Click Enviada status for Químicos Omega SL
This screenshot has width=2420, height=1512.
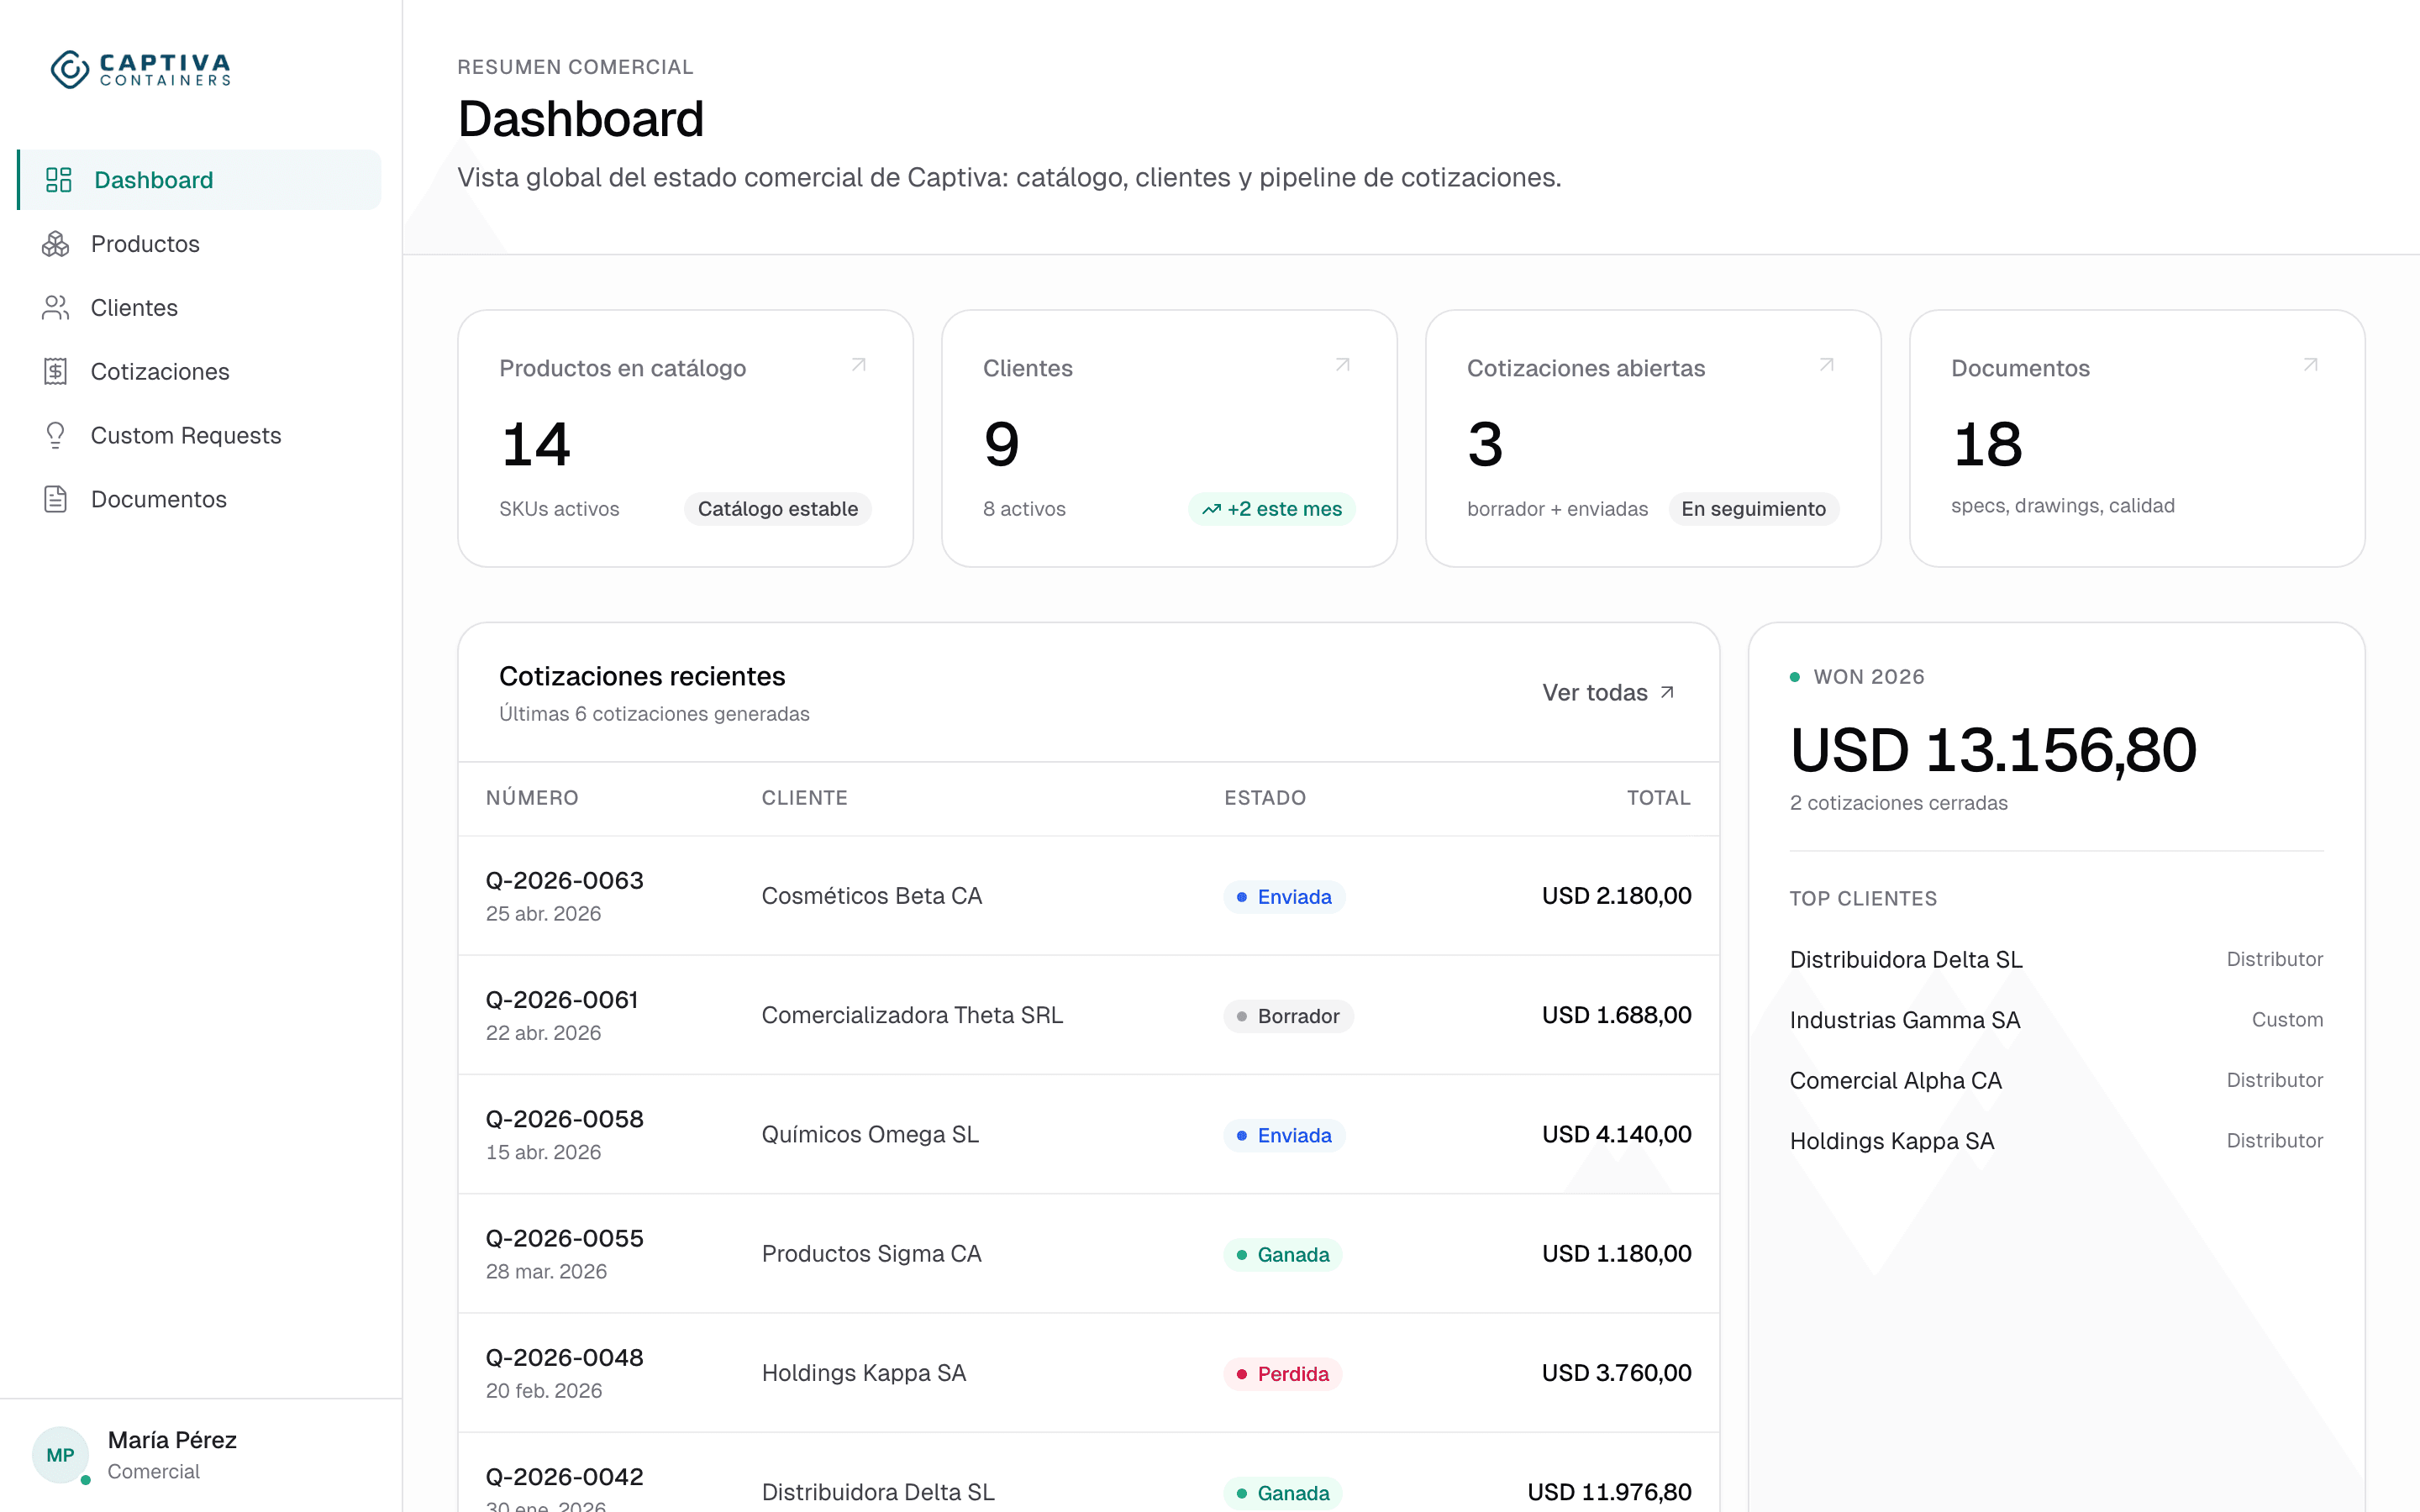pos(1284,1135)
